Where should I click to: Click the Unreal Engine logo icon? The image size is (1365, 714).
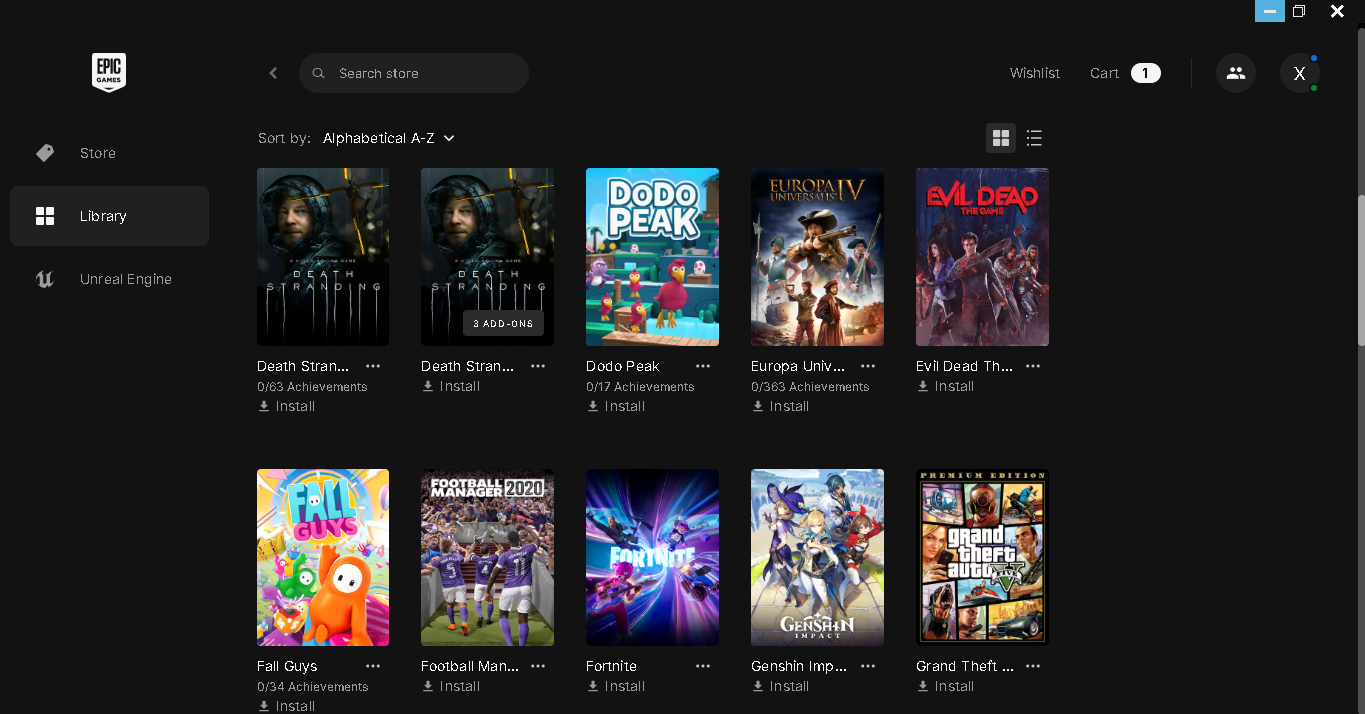tap(45, 279)
